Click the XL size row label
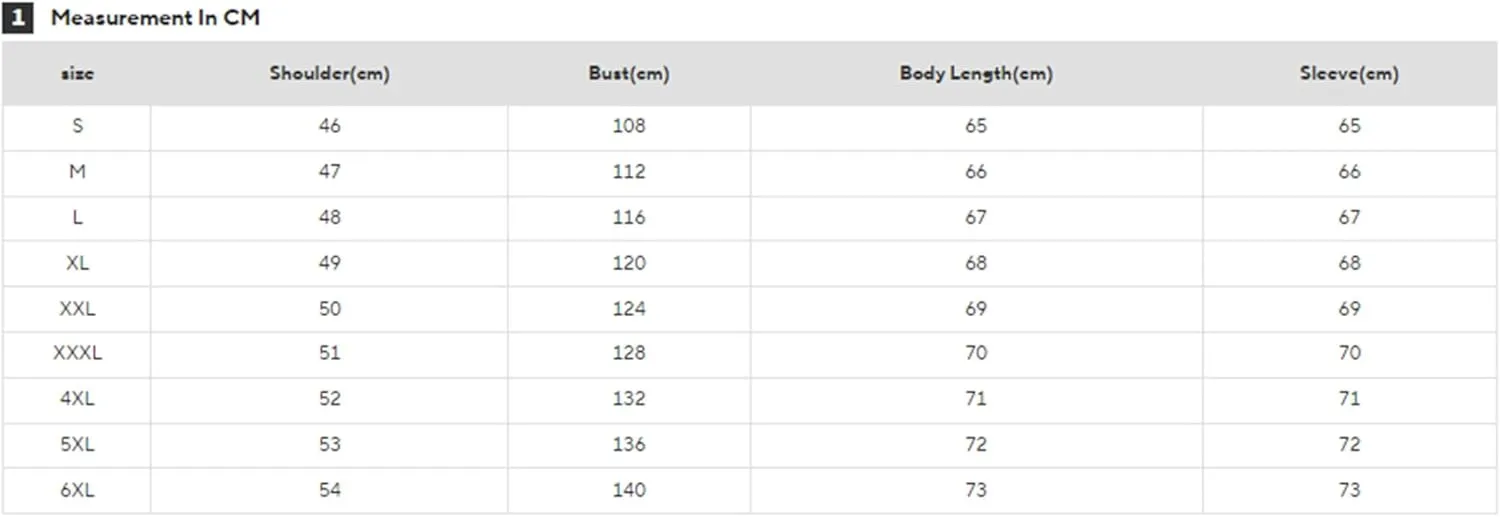 [77, 263]
